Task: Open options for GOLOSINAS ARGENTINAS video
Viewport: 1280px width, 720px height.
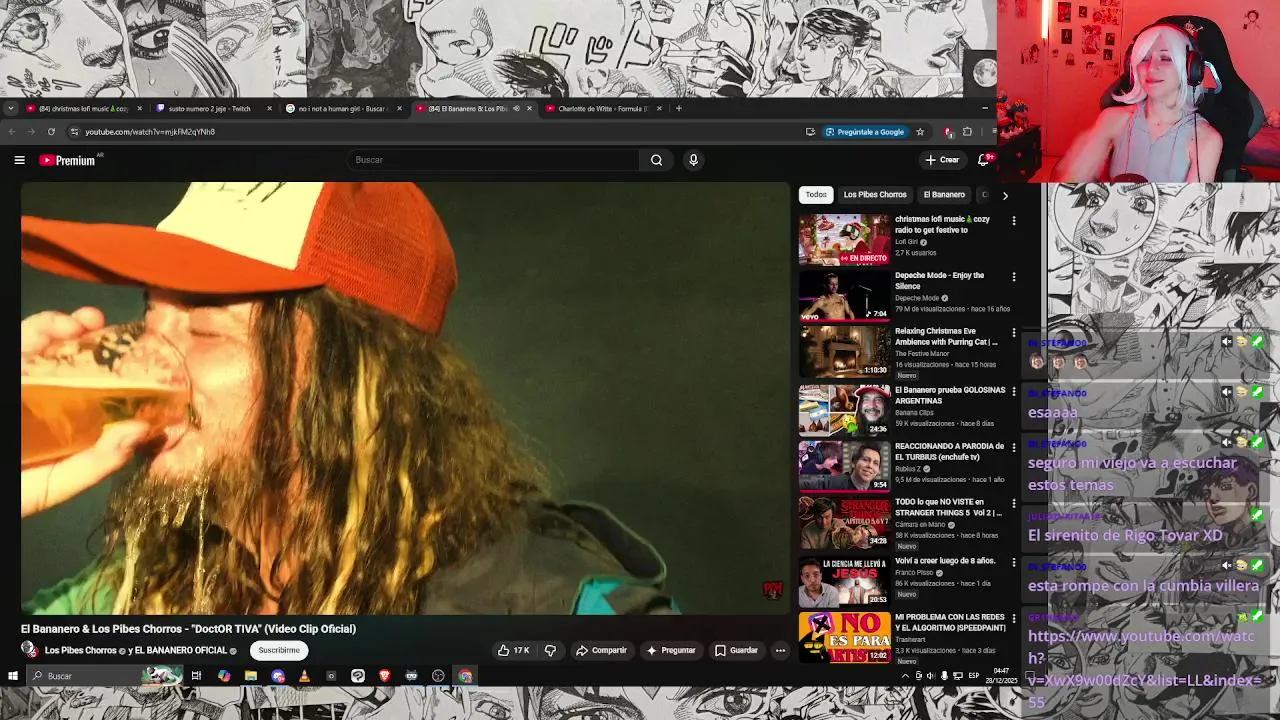Action: [1013, 391]
